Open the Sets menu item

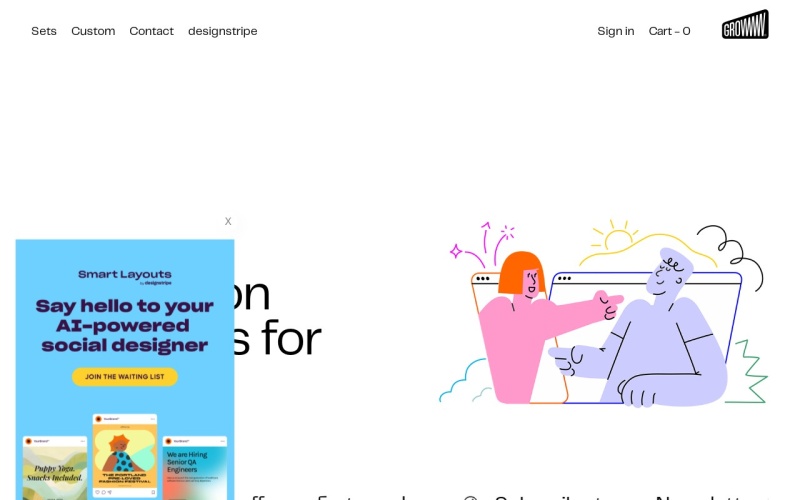[x=44, y=31]
